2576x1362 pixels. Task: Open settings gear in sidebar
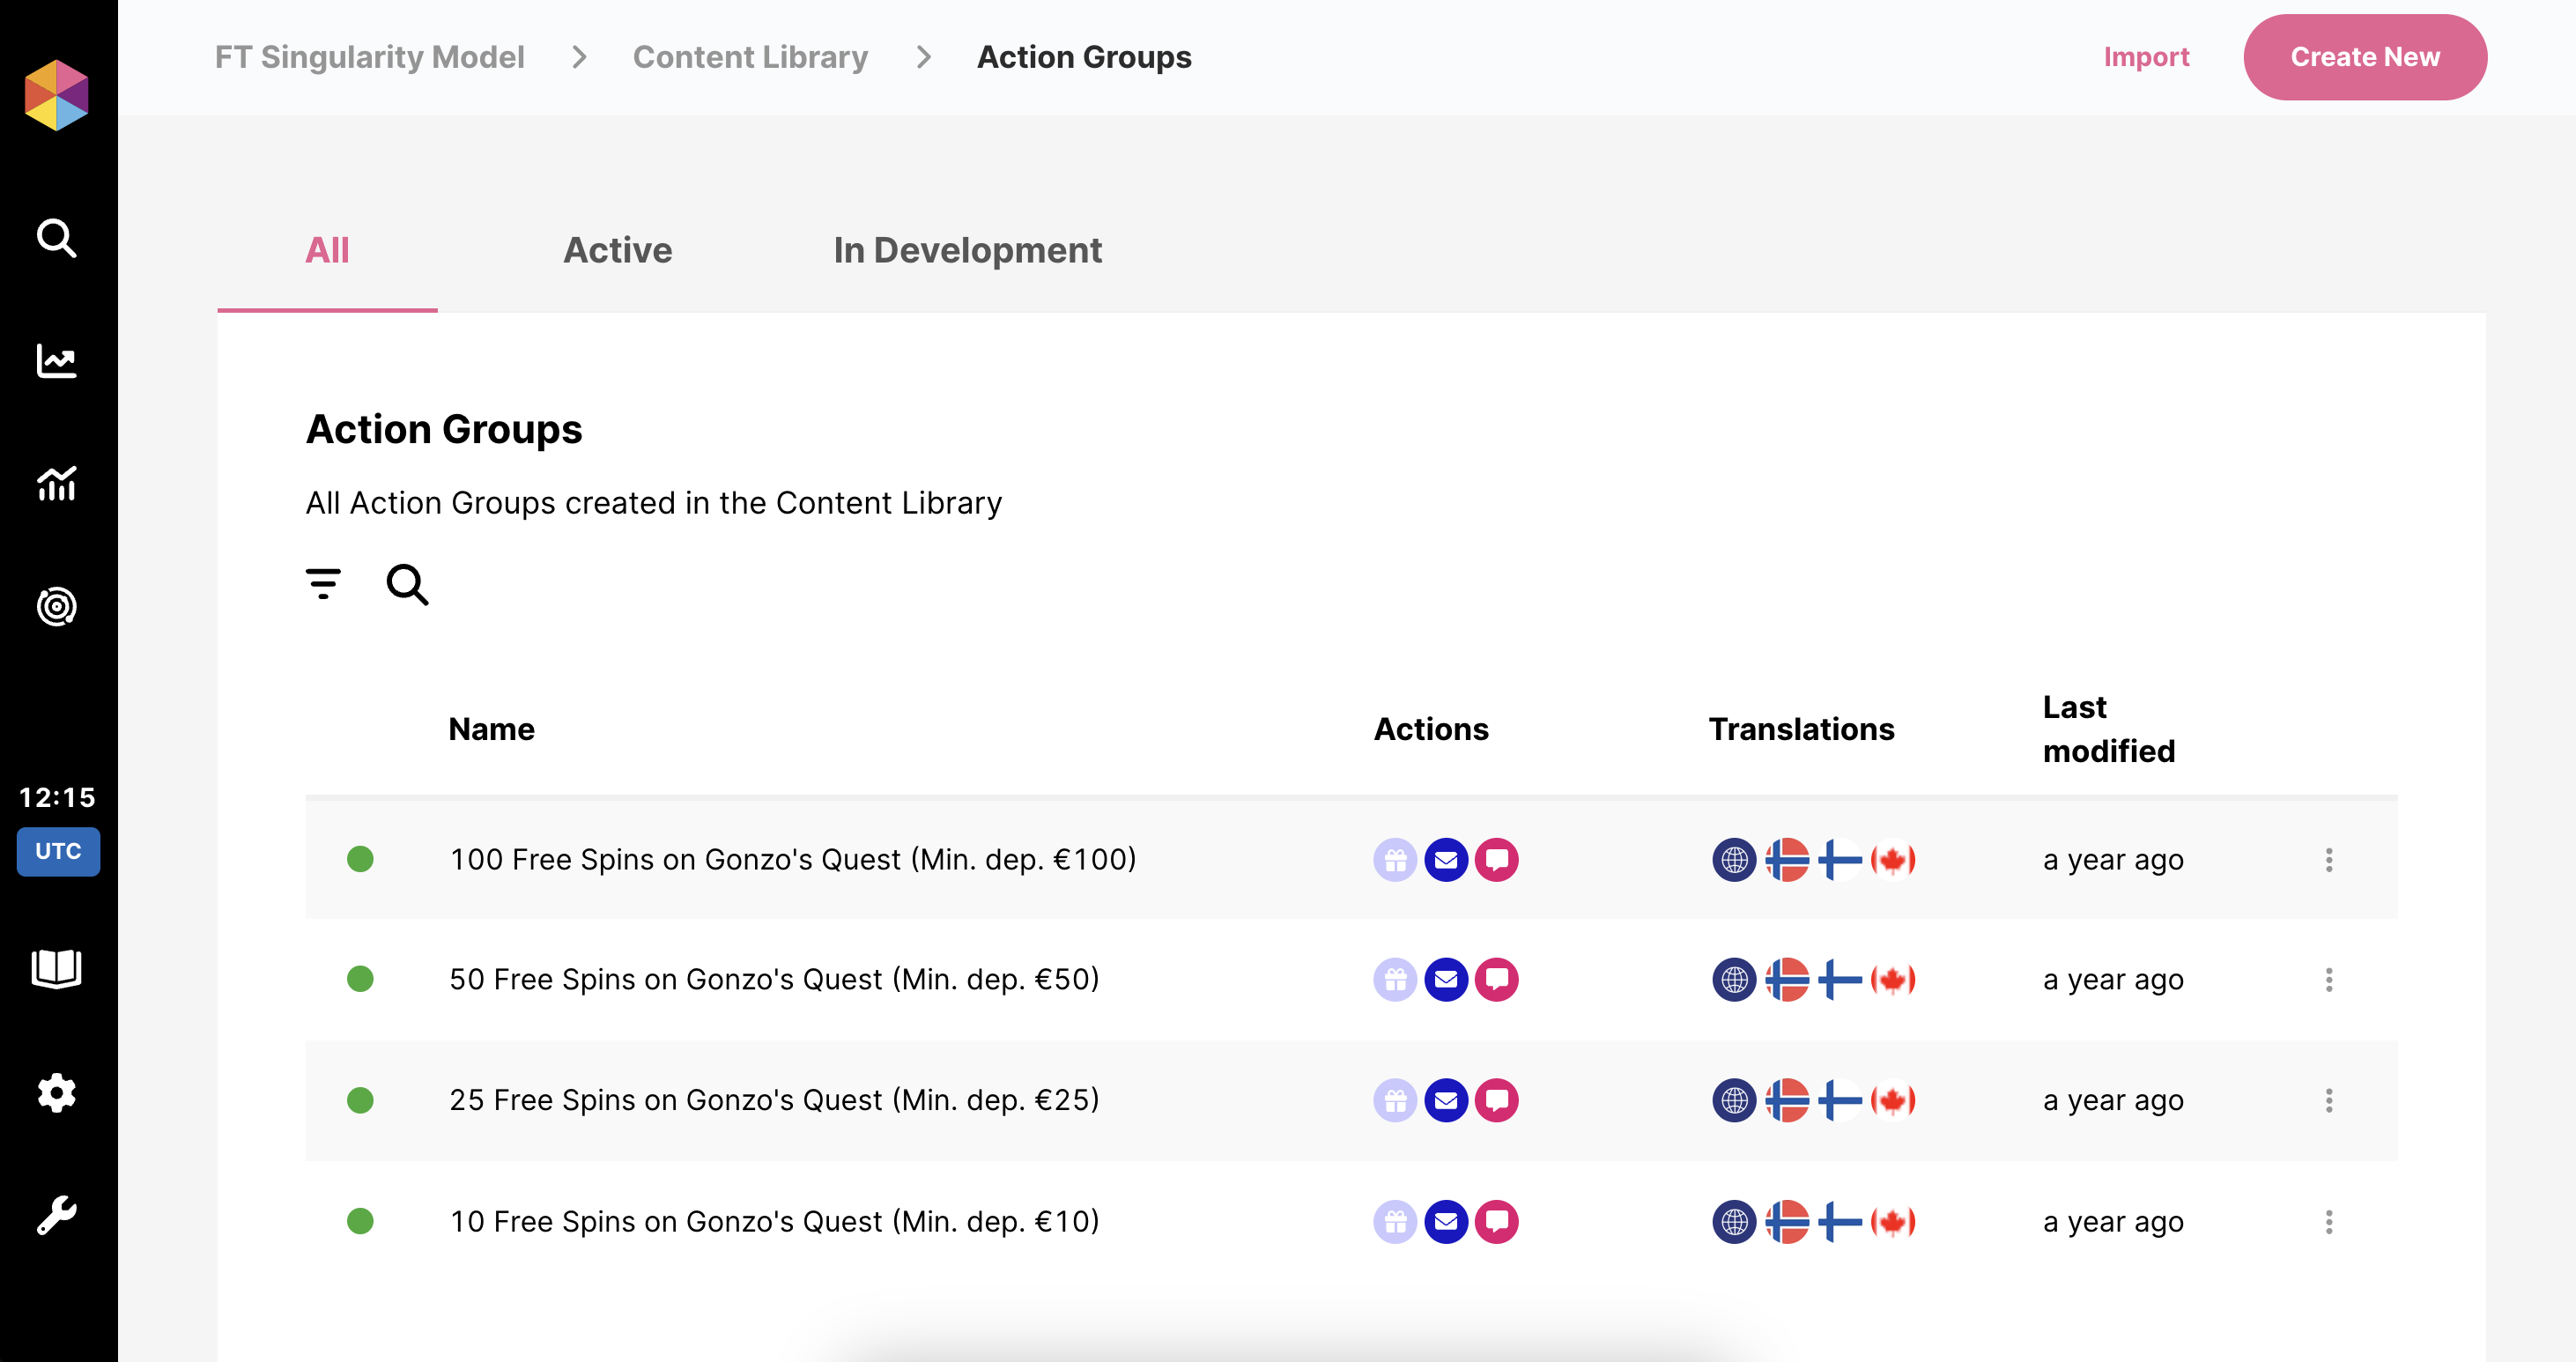click(56, 1092)
